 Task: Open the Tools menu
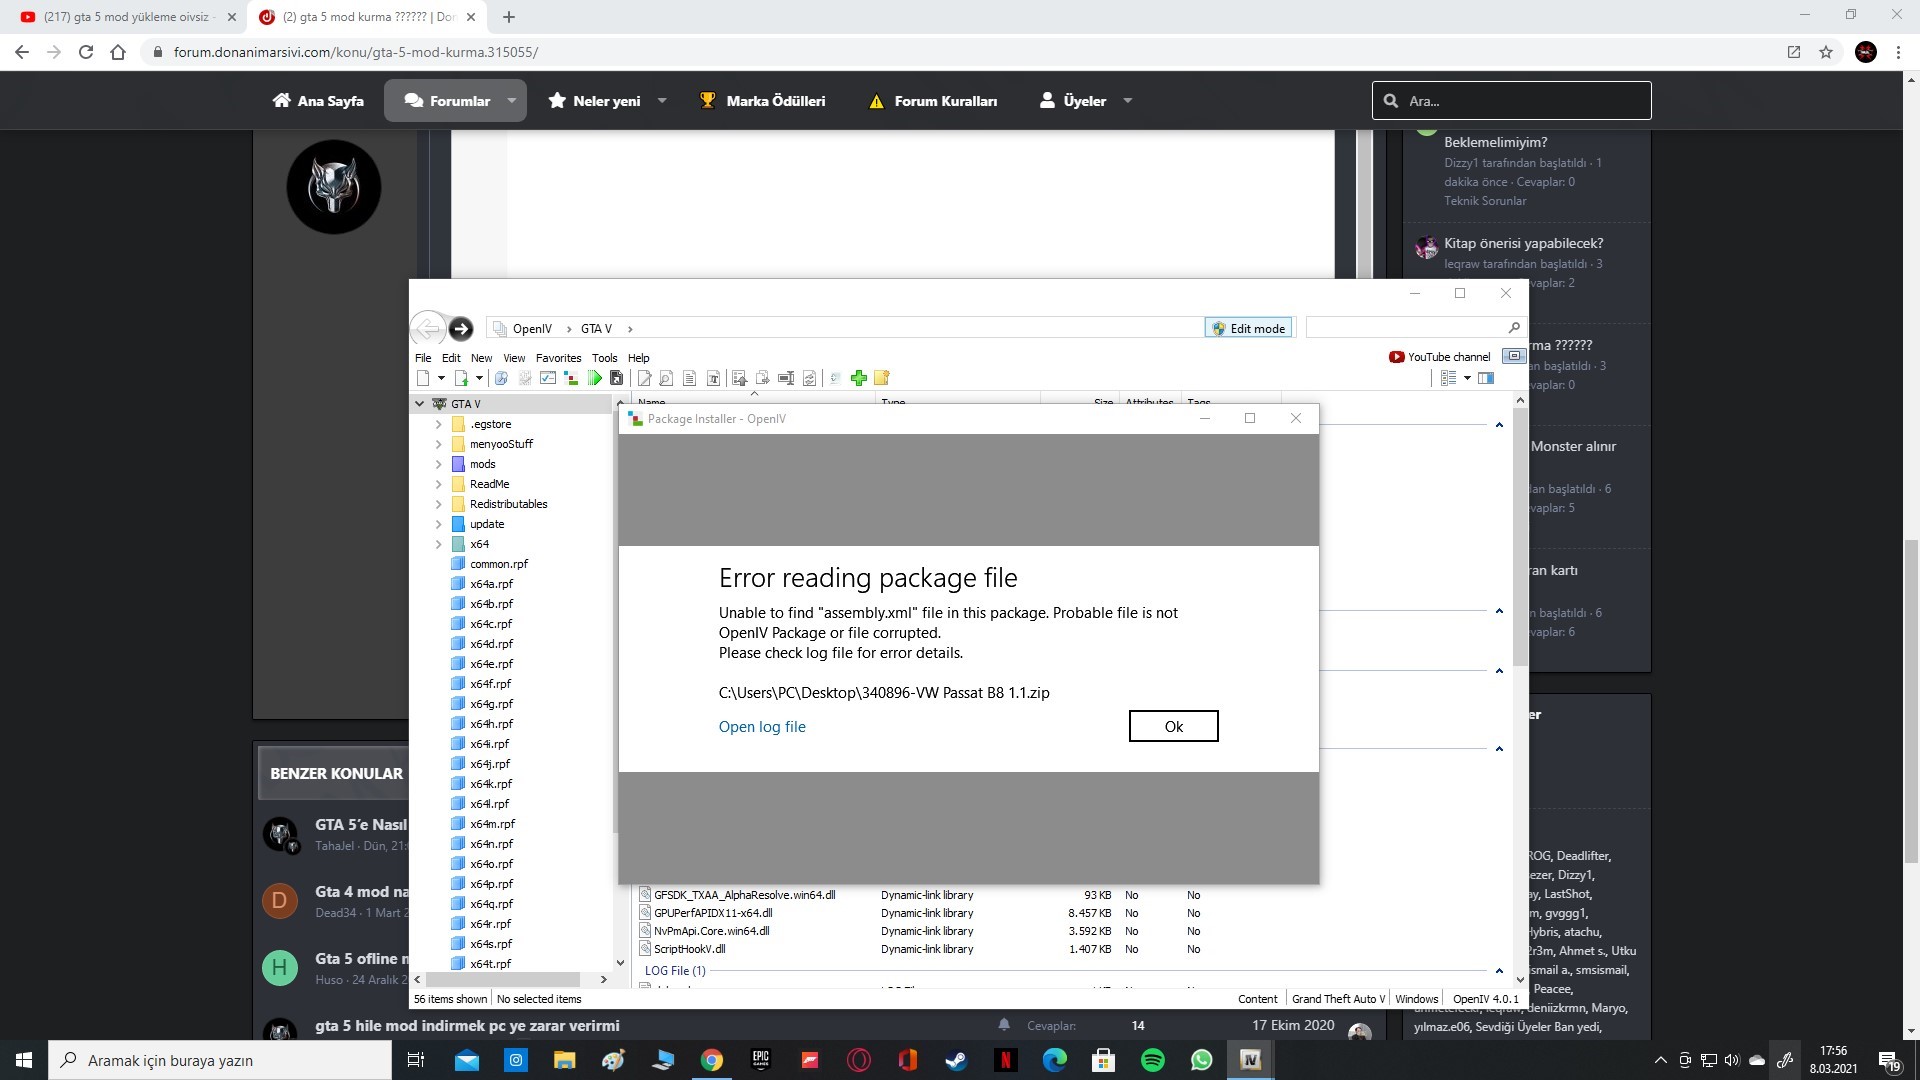(x=604, y=358)
